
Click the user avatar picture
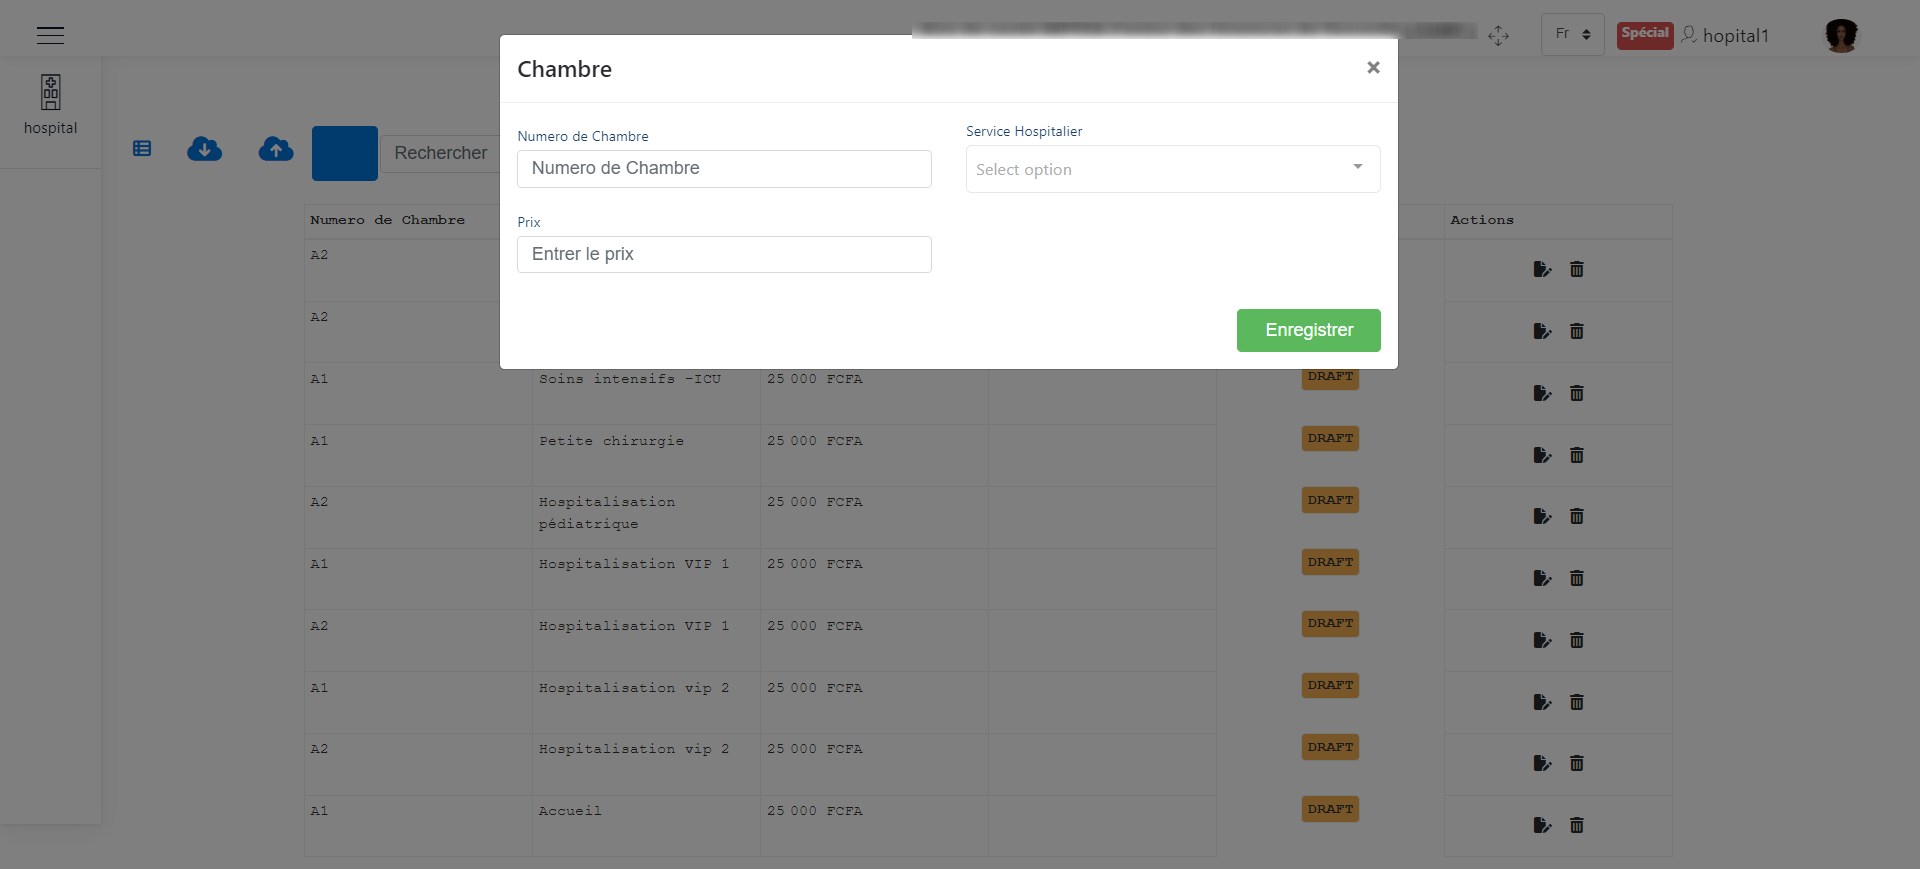click(1841, 35)
